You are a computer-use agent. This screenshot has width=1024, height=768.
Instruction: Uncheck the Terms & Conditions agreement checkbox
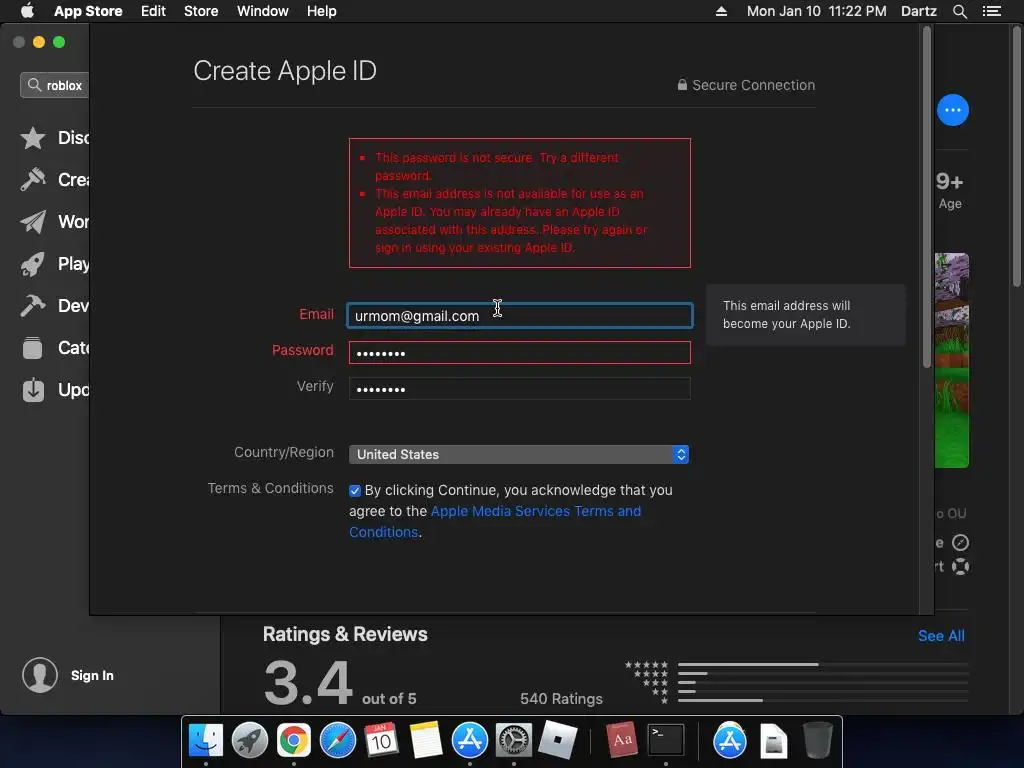355,490
